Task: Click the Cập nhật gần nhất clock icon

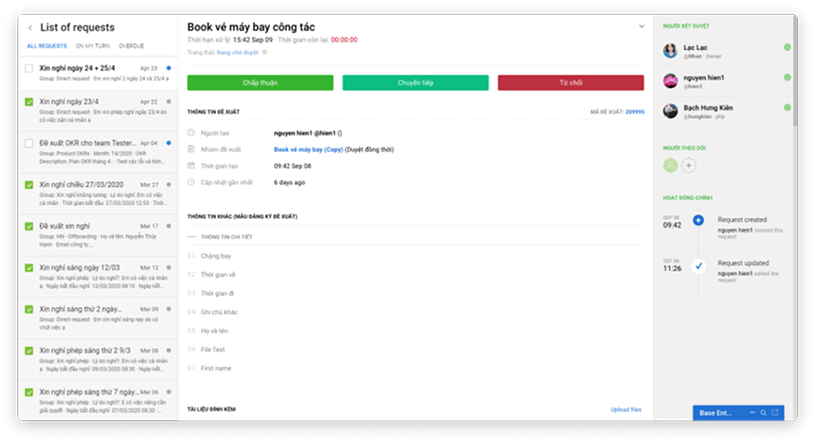Action: click(x=191, y=182)
